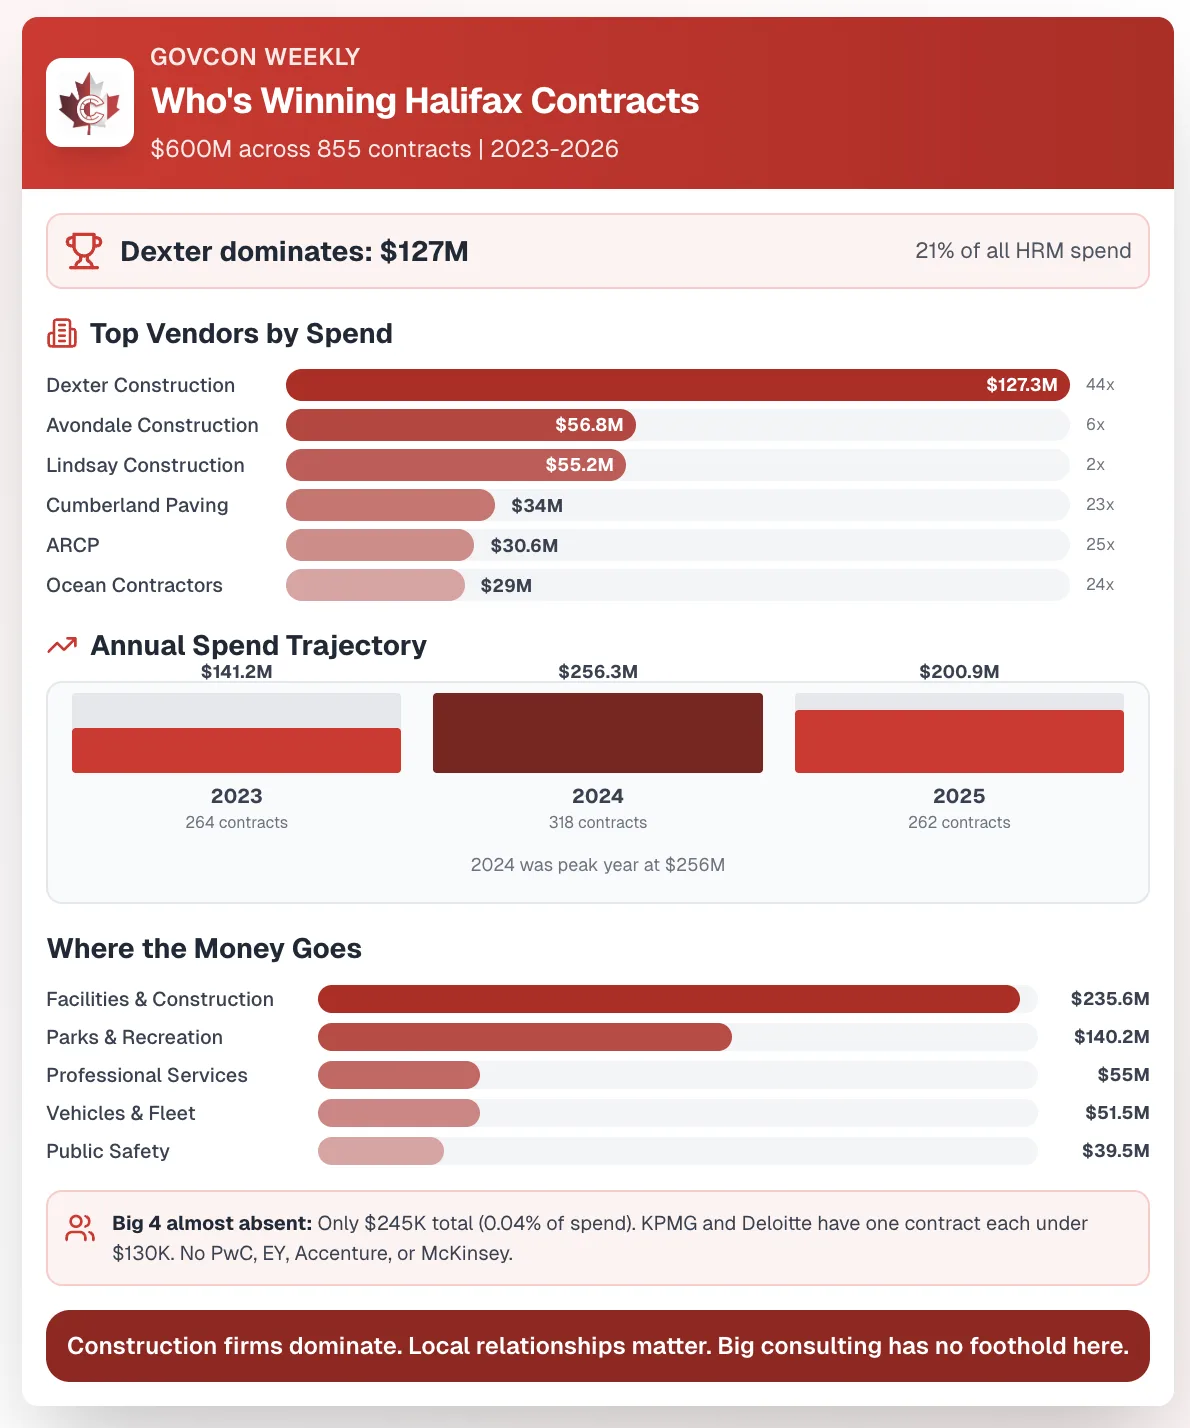Select the Avondale Construction $56.8M bar
This screenshot has height=1428, width=1190.
click(x=461, y=425)
